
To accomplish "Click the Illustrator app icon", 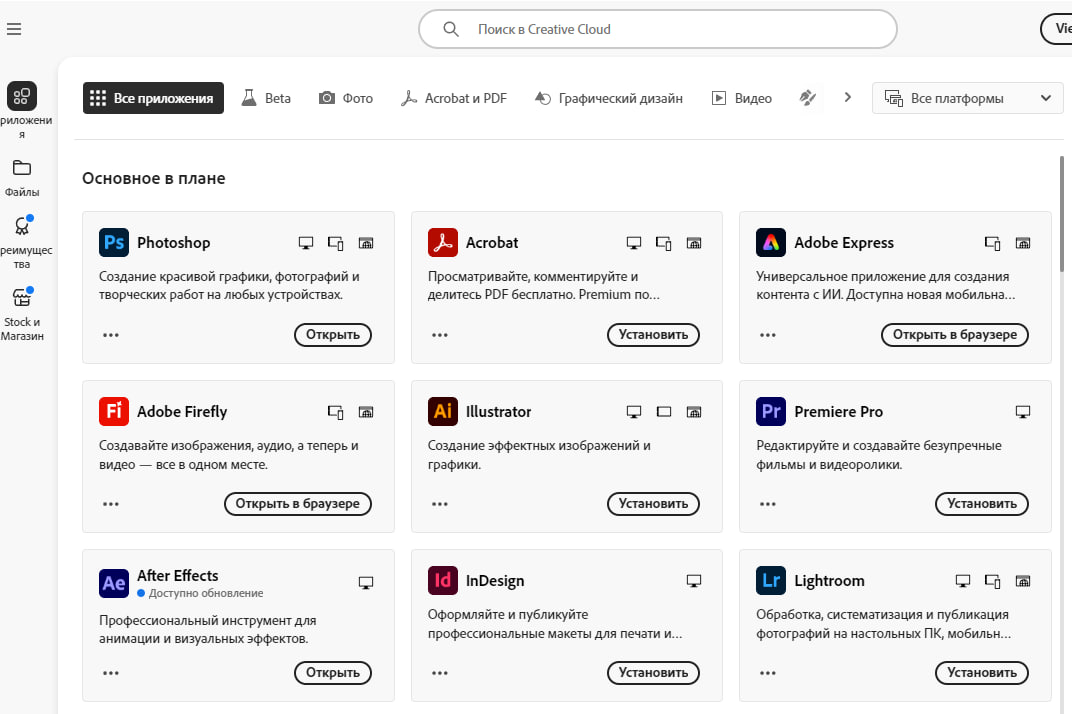I will (x=443, y=412).
